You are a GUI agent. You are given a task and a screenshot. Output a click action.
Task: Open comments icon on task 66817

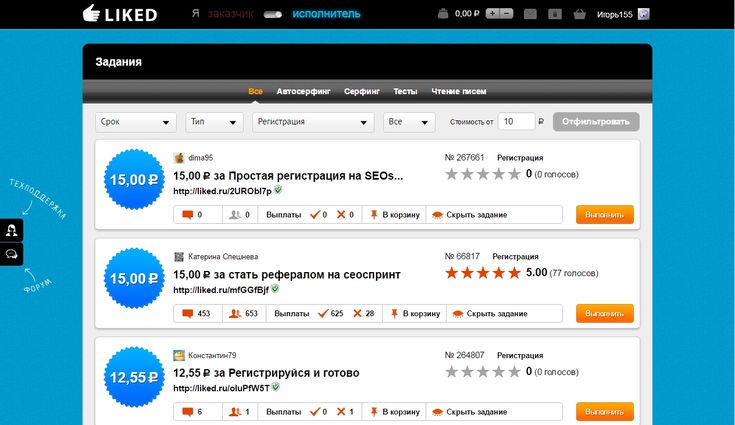coord(188,313)
